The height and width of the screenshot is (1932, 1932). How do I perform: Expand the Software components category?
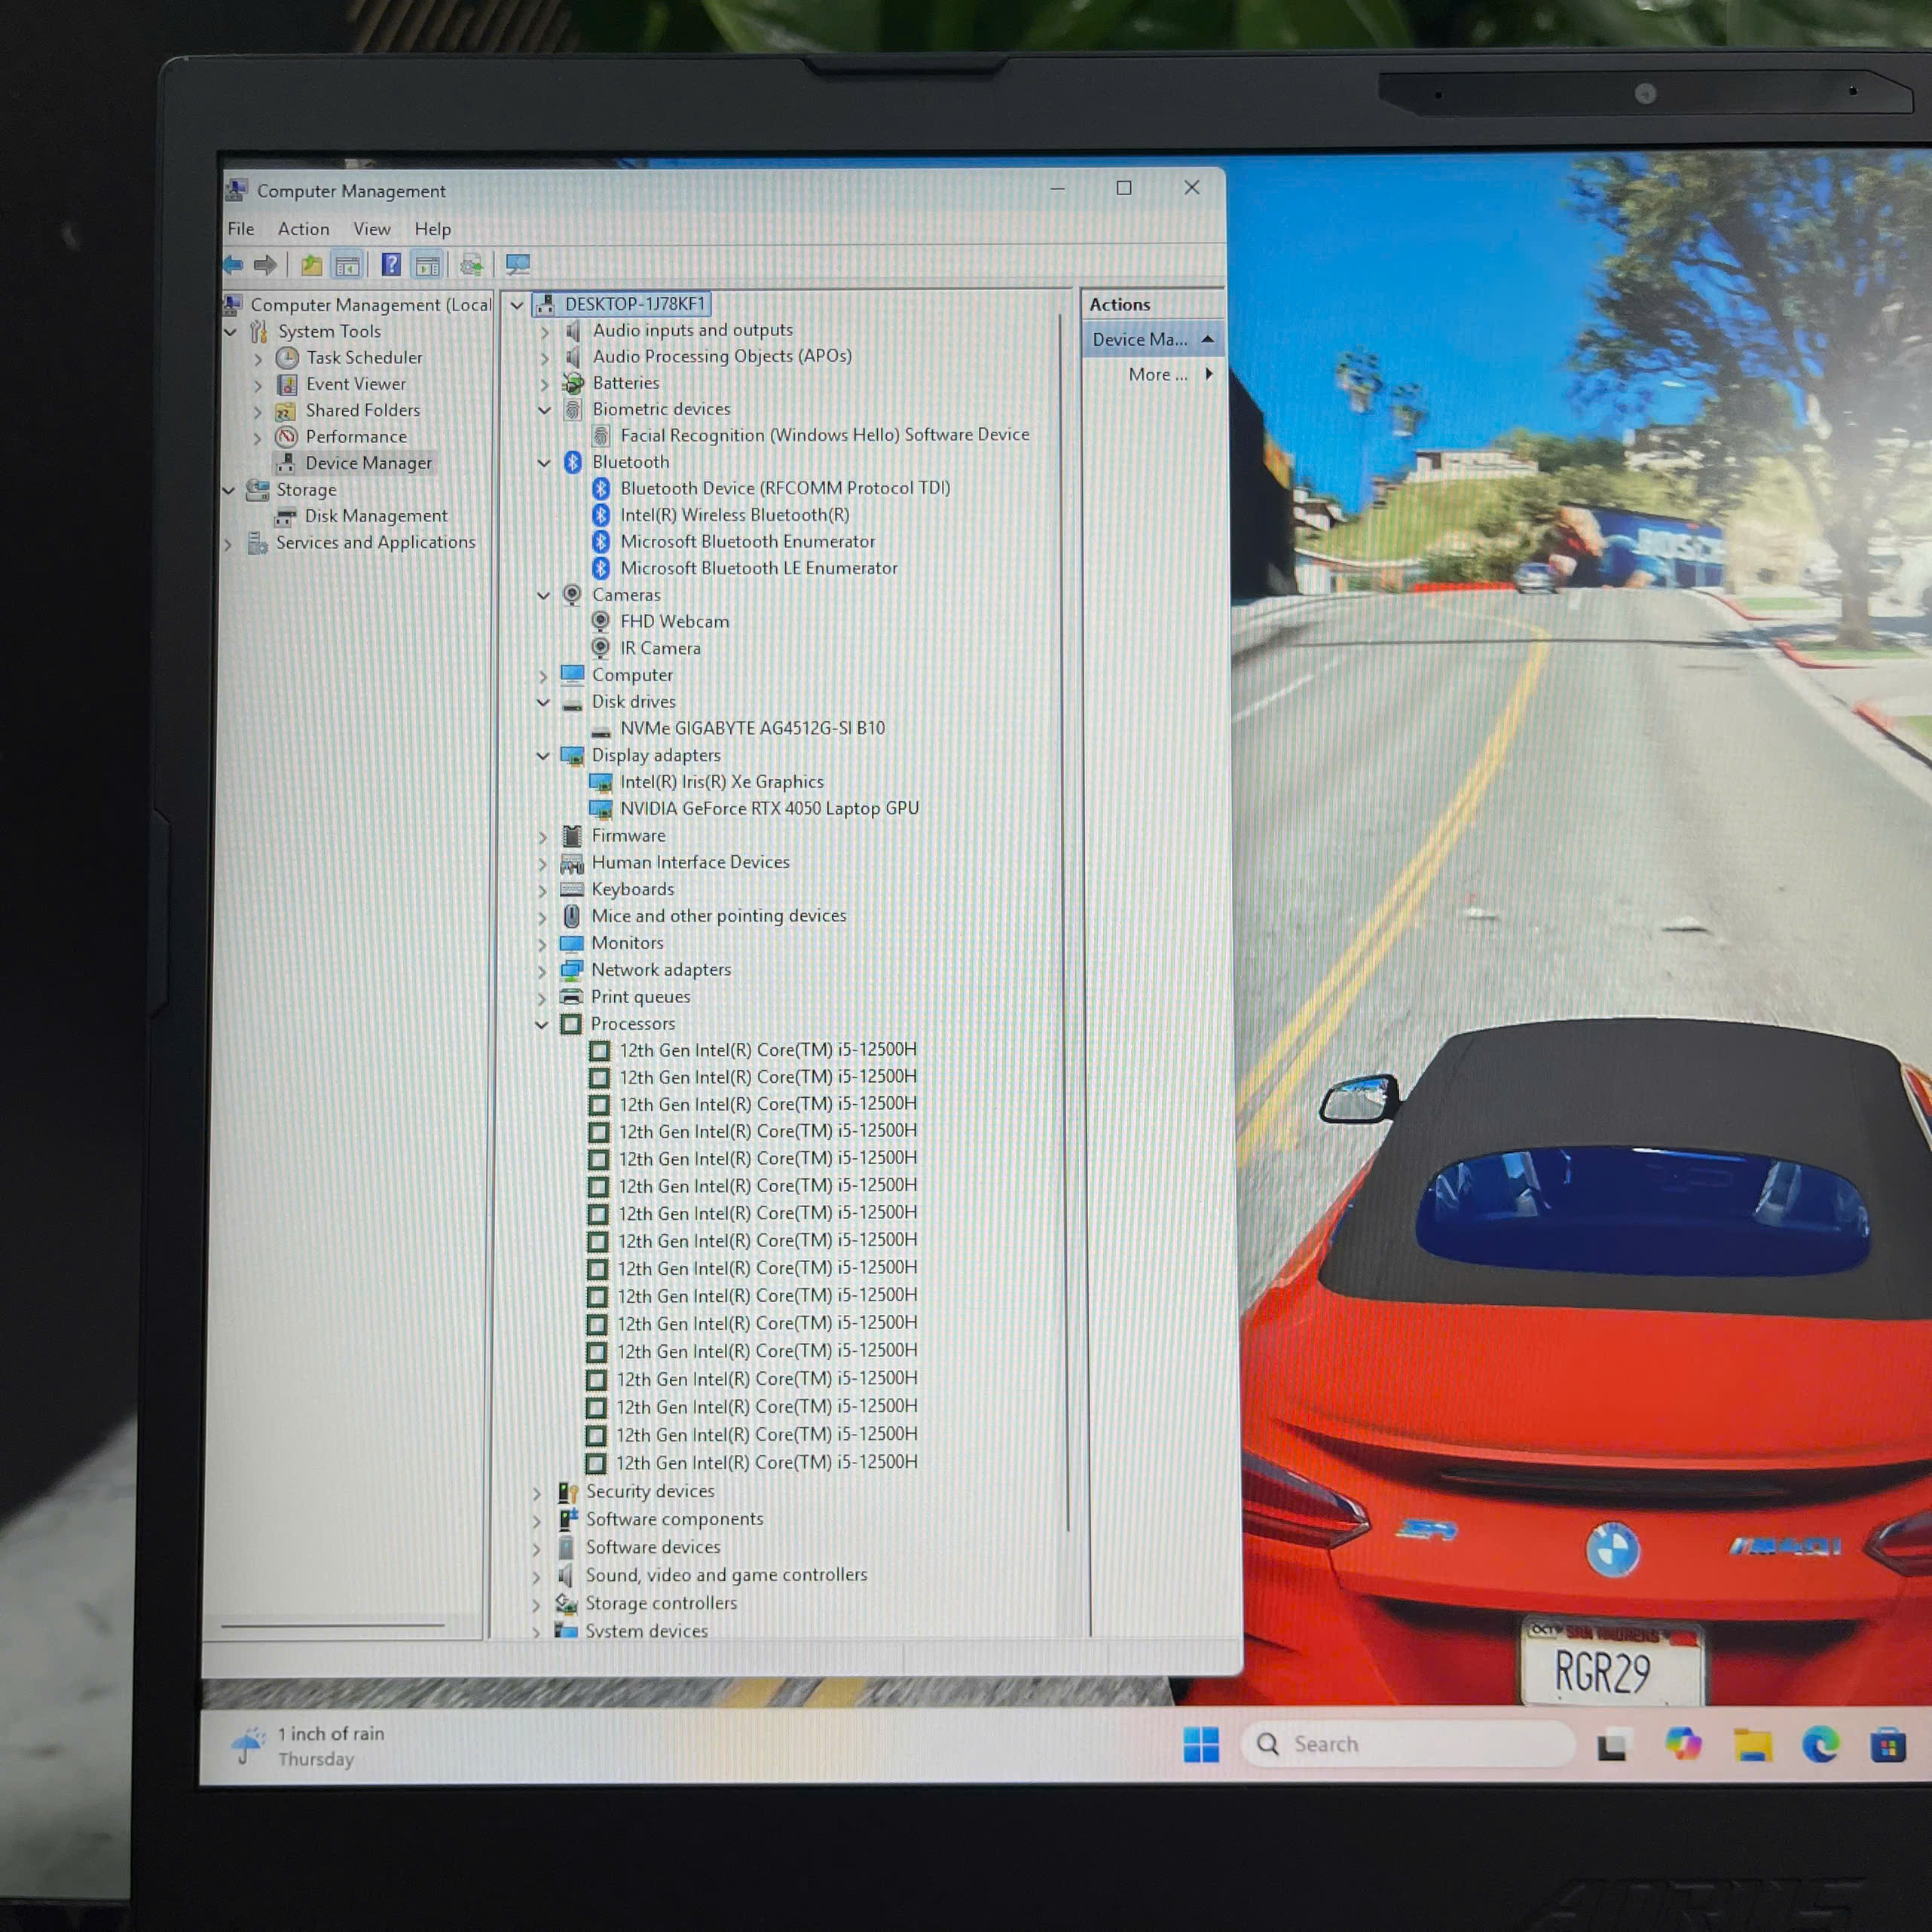coord(537,1521)
